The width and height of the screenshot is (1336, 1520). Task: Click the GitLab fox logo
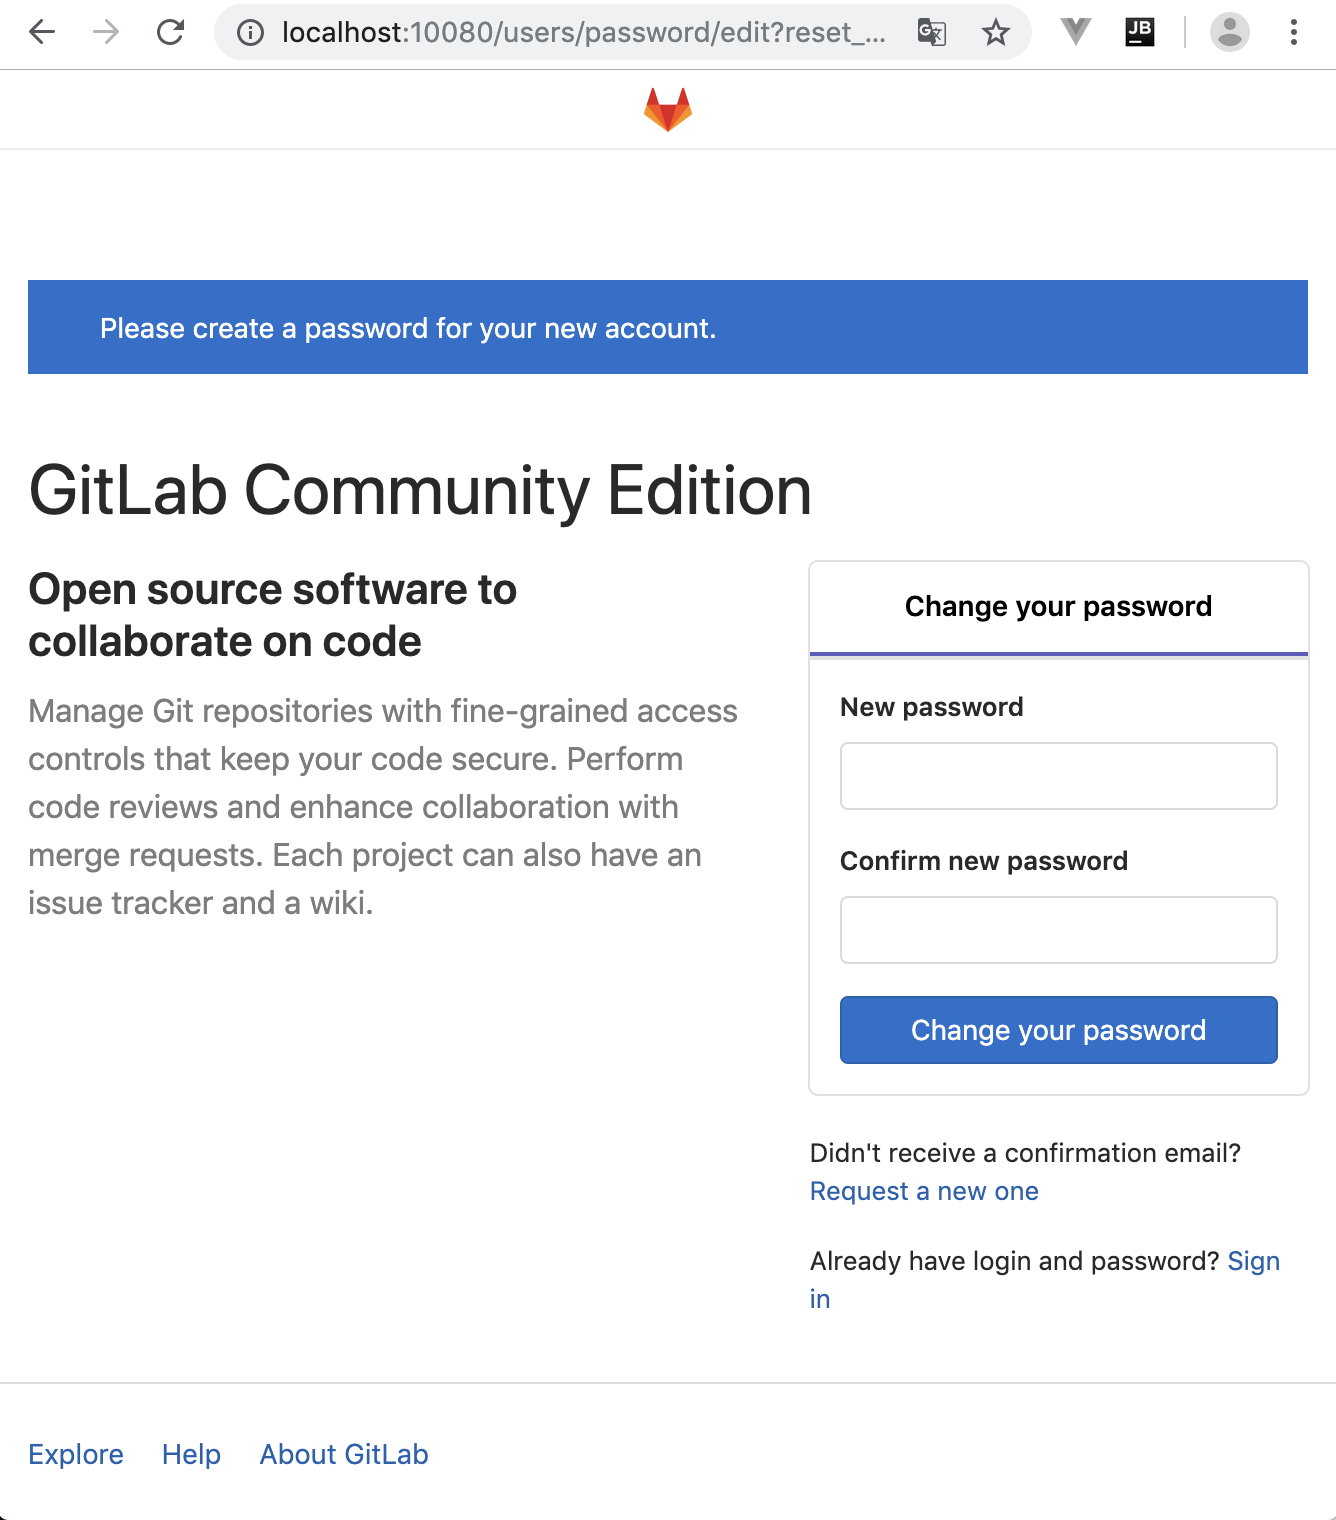[668, 110]
